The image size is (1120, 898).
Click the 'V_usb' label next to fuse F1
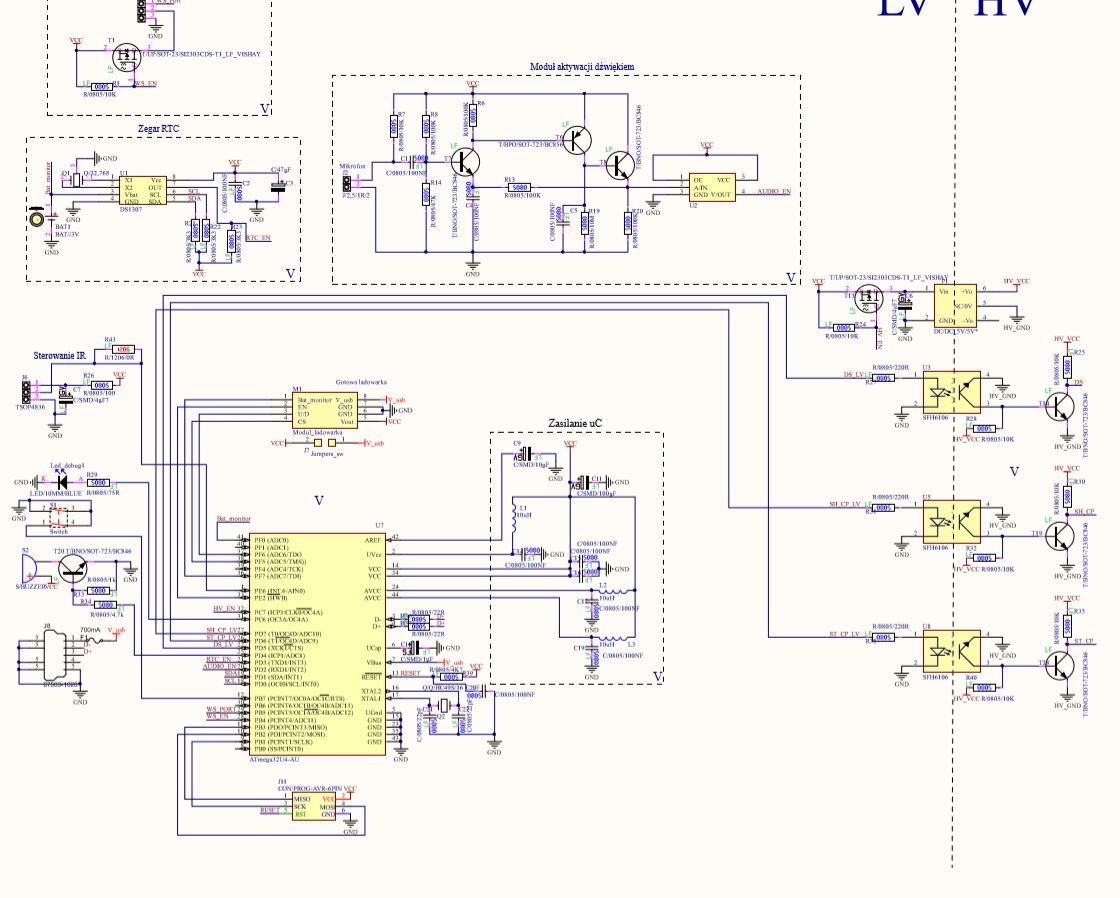click(116, 630)
